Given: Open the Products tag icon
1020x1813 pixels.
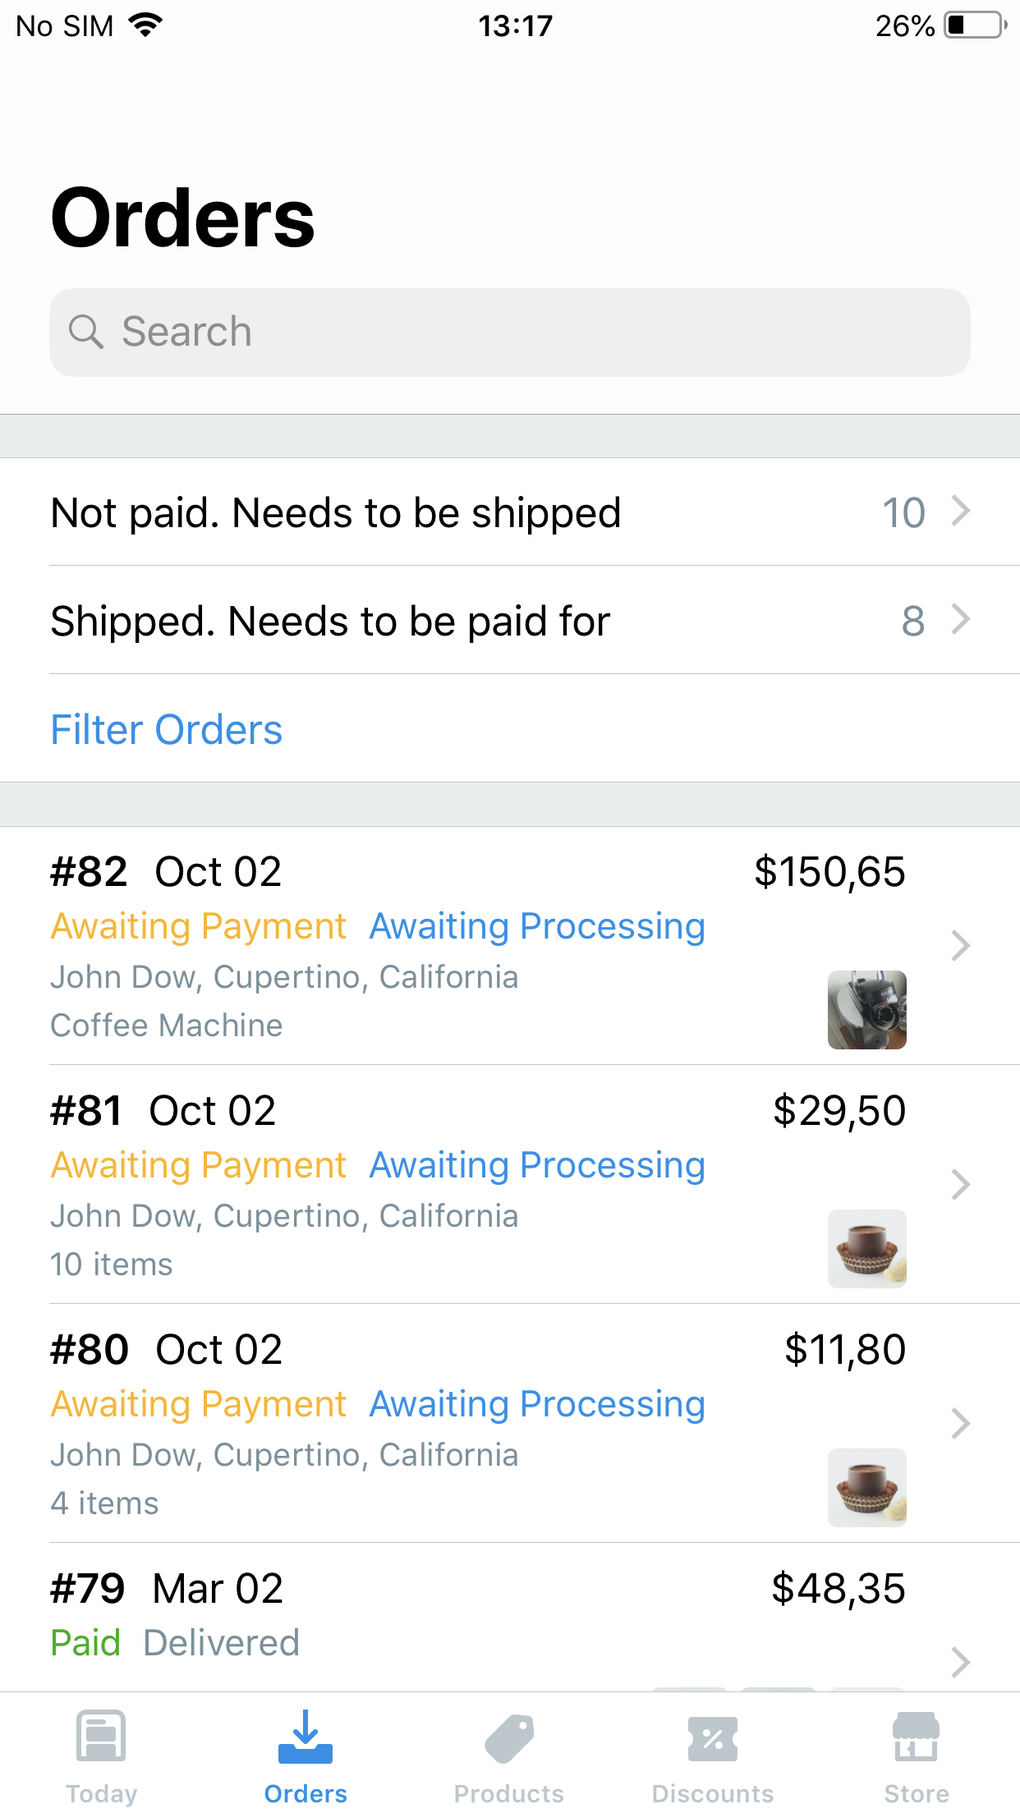Looking at the screenshot, I should tap(509, 1738).
